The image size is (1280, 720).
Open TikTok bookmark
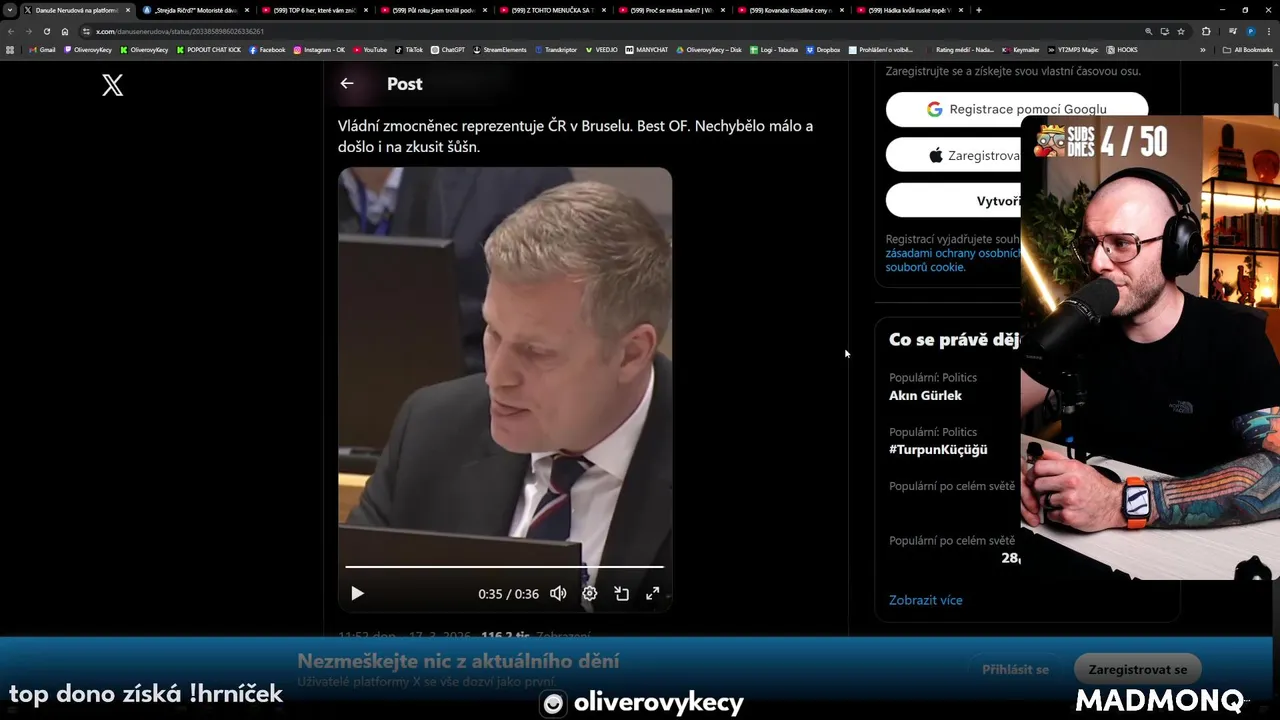tap(409, 49)
